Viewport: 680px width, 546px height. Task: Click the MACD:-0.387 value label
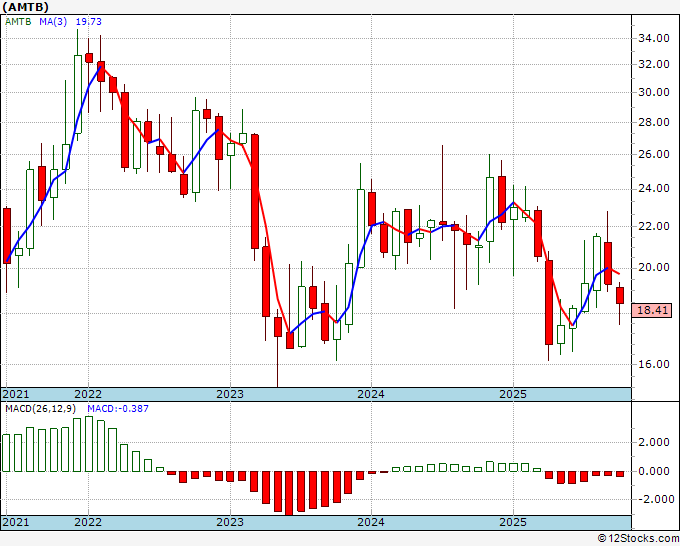118,409
